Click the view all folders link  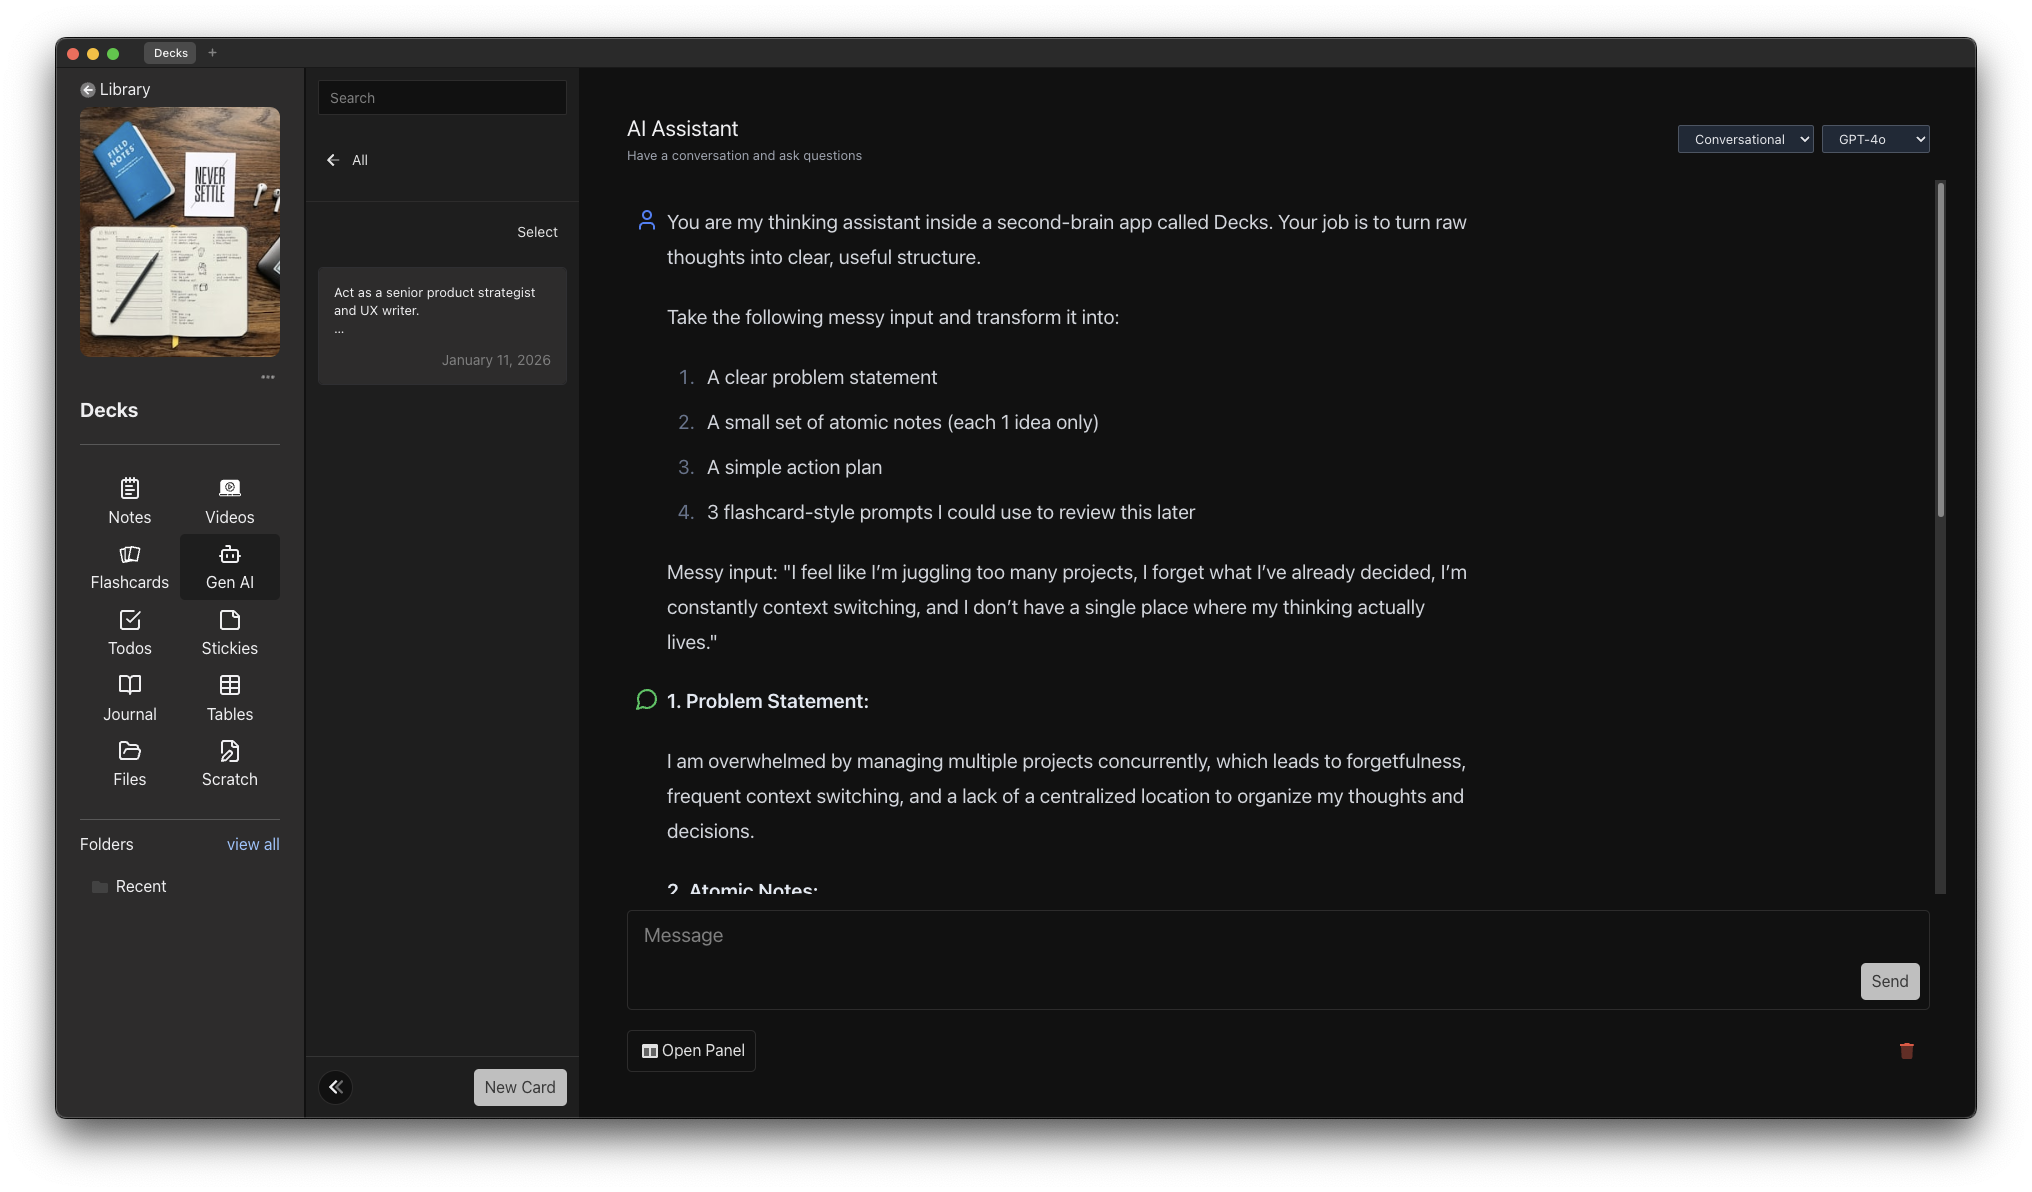253,844
